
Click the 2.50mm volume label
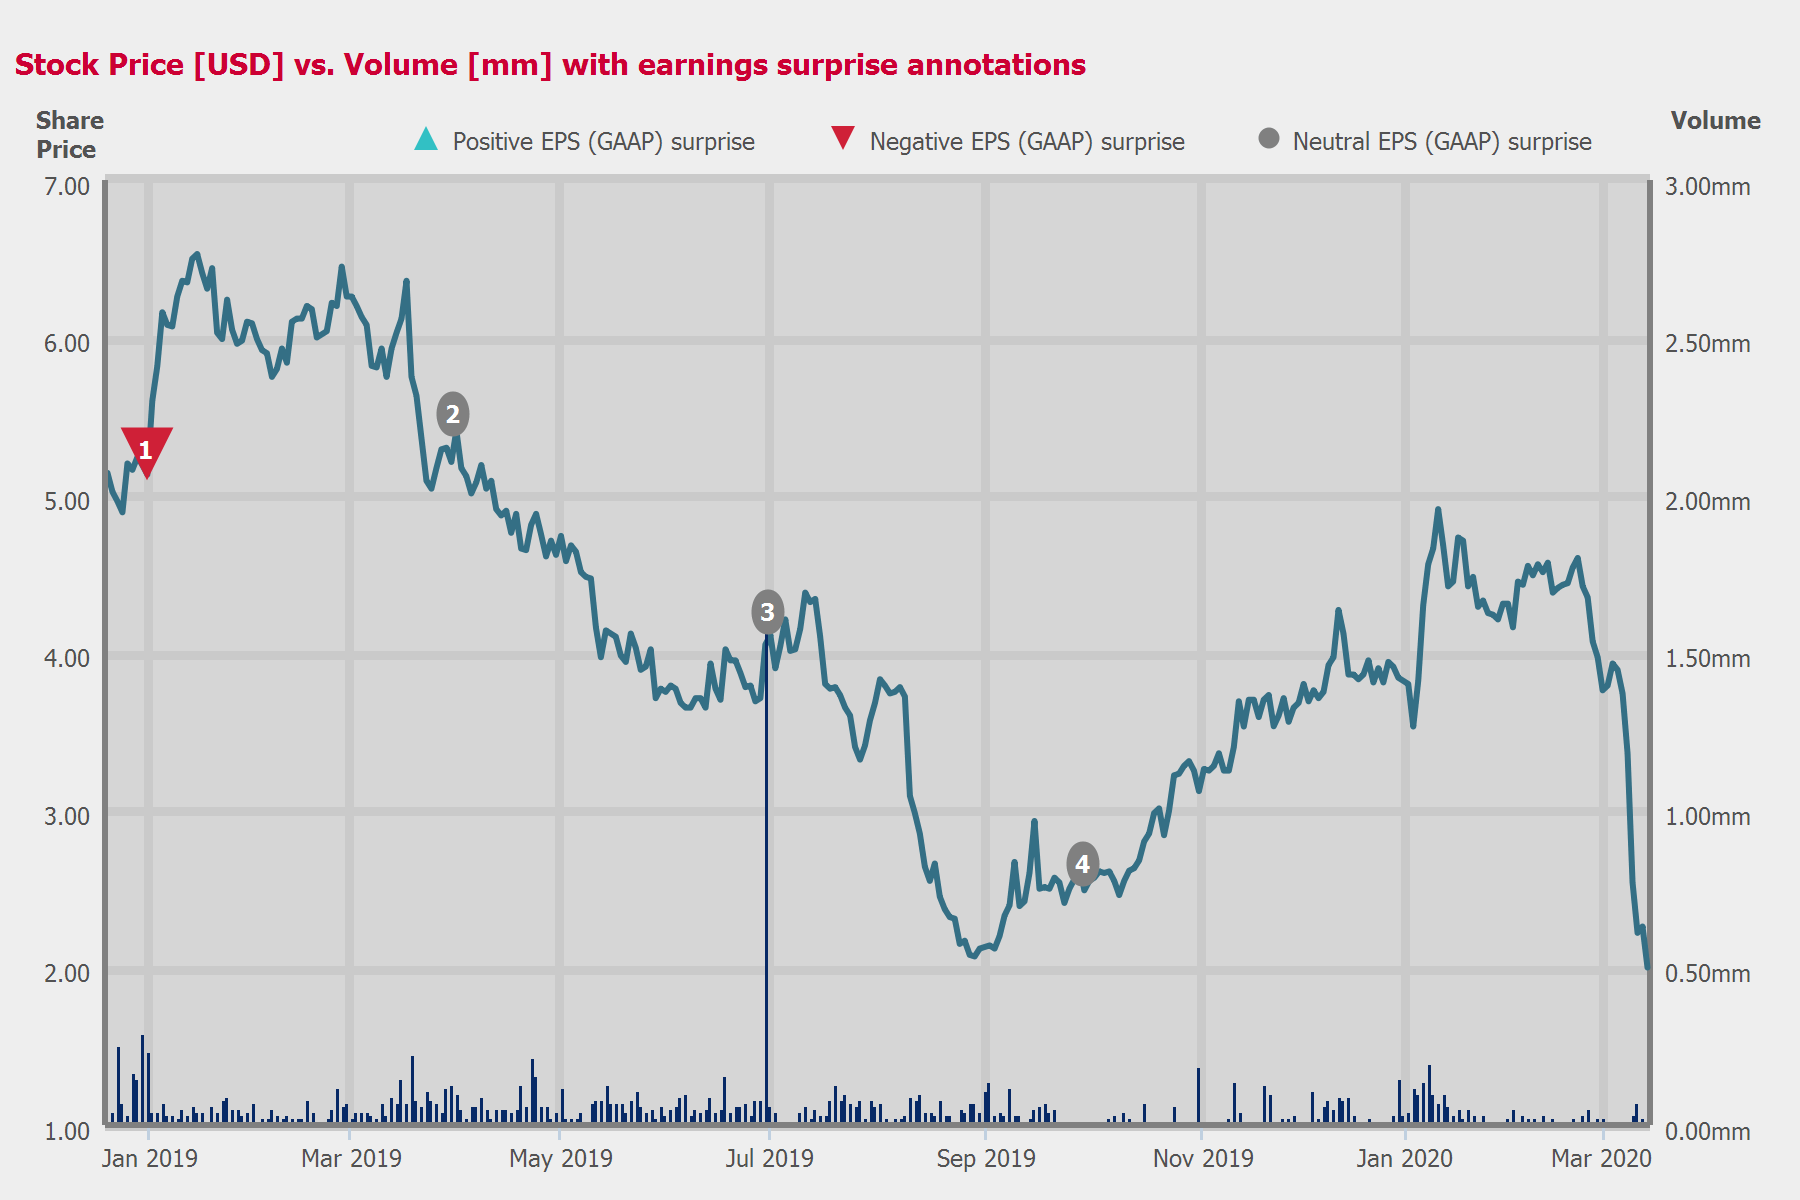[x=1707, y=344]
